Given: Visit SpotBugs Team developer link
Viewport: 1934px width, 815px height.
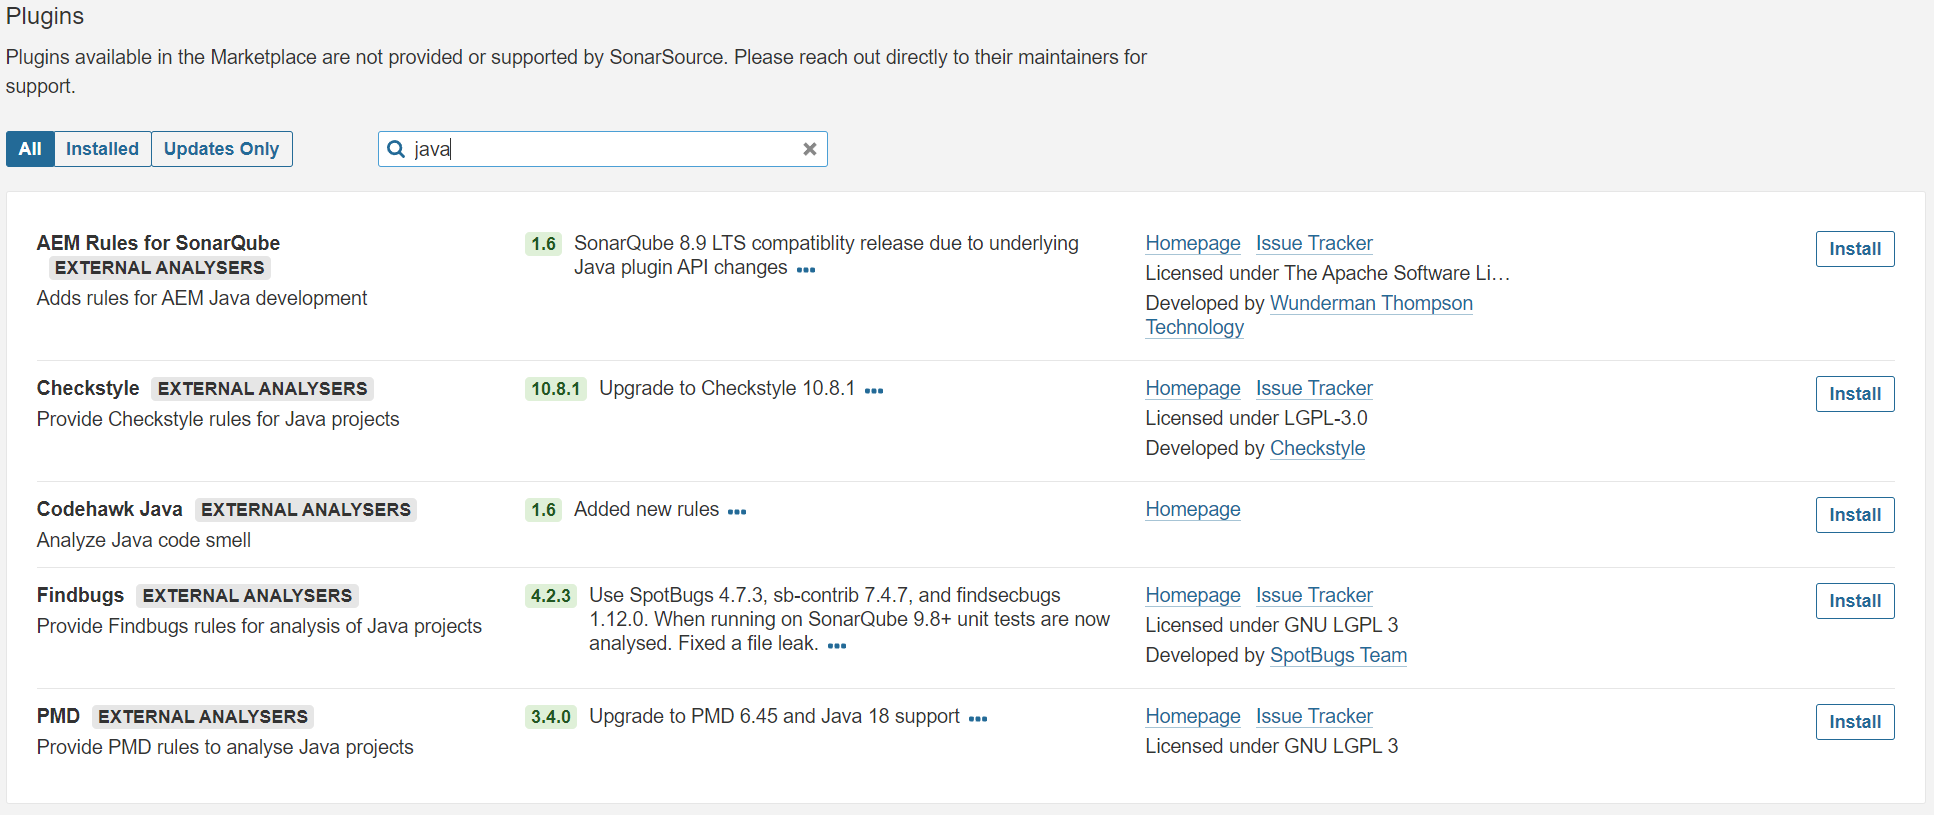Looking at the screenshot, I should pos(1338,655).
